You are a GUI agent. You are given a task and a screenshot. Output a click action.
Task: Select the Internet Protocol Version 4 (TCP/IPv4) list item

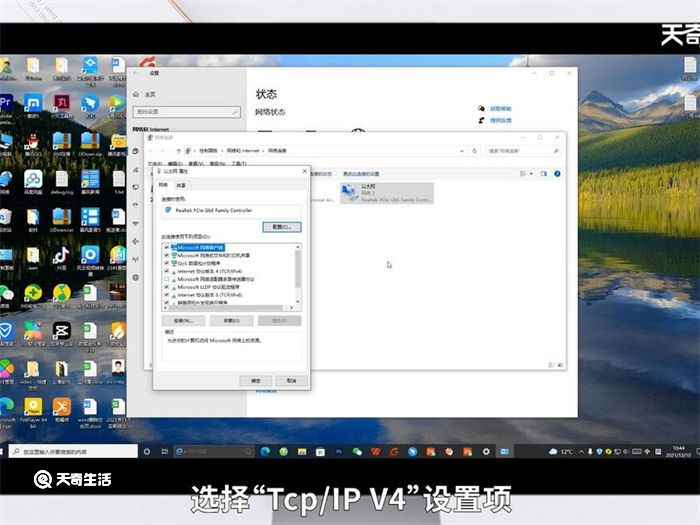click(209, 271)
